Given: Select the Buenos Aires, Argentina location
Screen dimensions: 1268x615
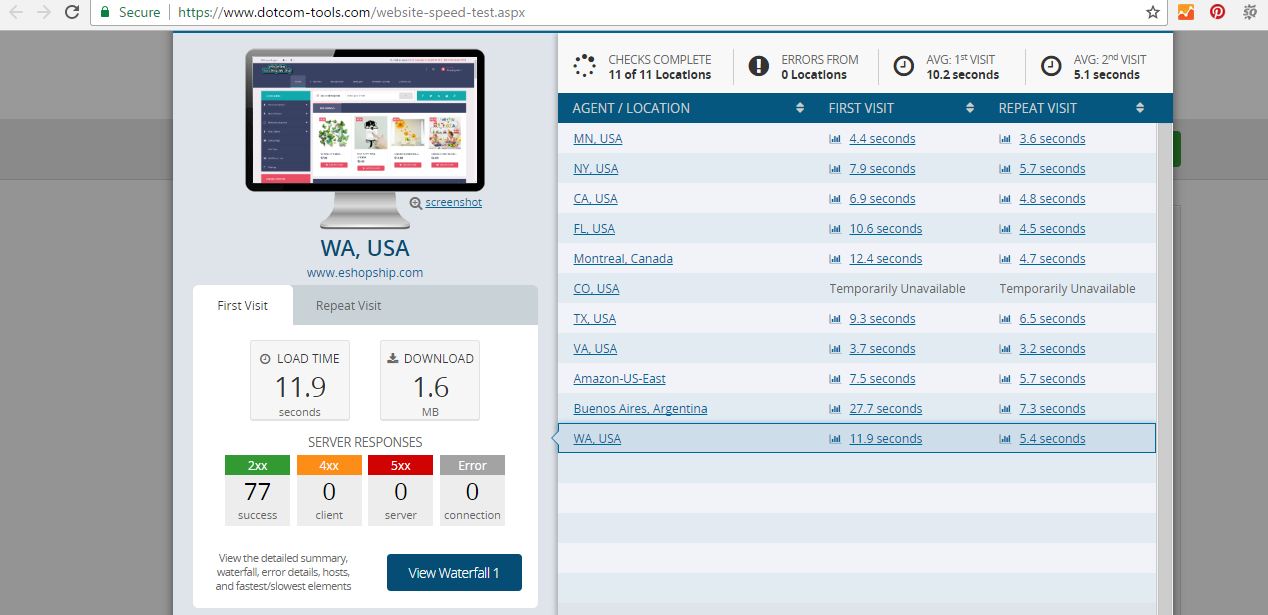Looking at the screenshot, I should [640, 409].
